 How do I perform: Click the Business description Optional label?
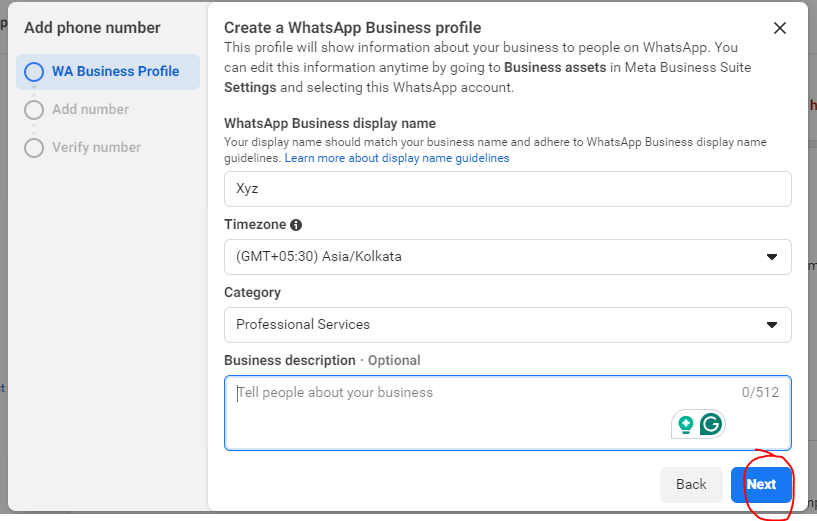coord(322,361)
